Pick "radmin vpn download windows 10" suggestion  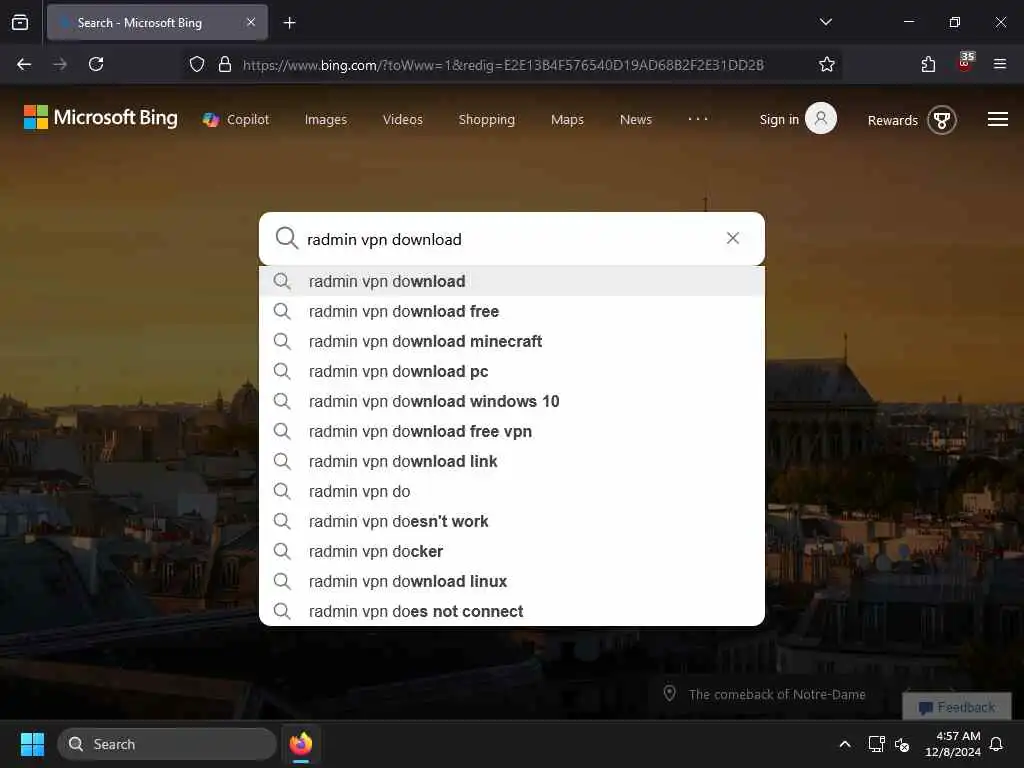point(511,402)
